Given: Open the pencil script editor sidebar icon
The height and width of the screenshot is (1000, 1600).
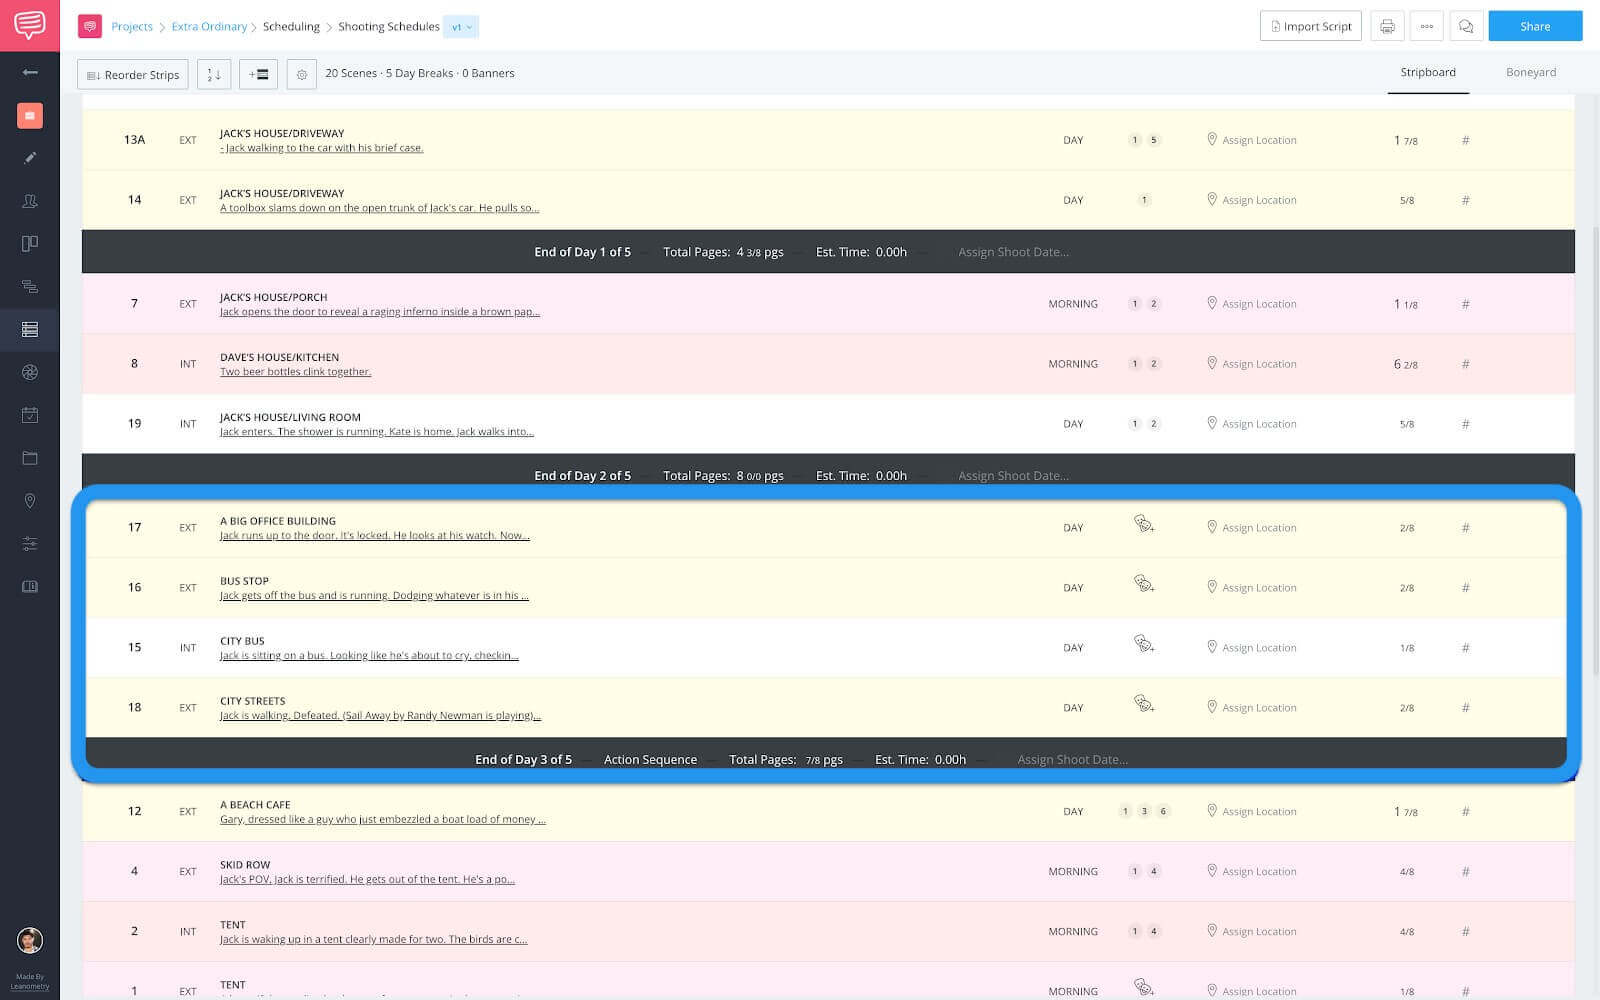Looking at the screenshot, I should click(x=30, y=157).
